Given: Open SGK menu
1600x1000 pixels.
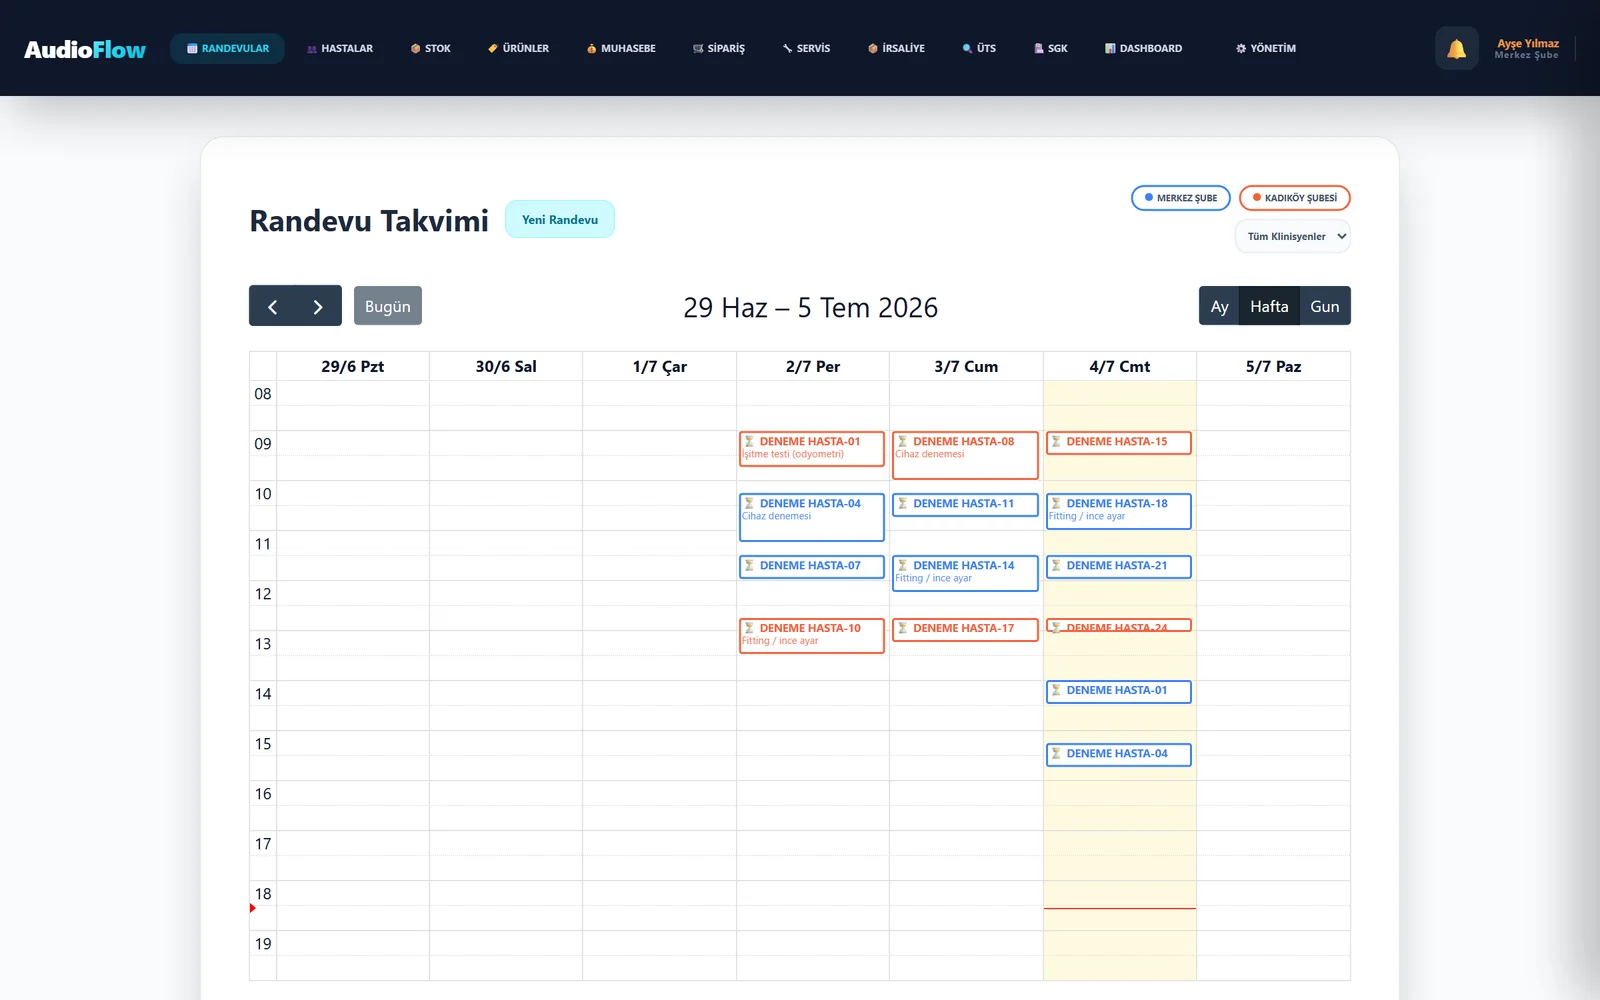Looking at the screenshot, I should (x=1051, y=48).
